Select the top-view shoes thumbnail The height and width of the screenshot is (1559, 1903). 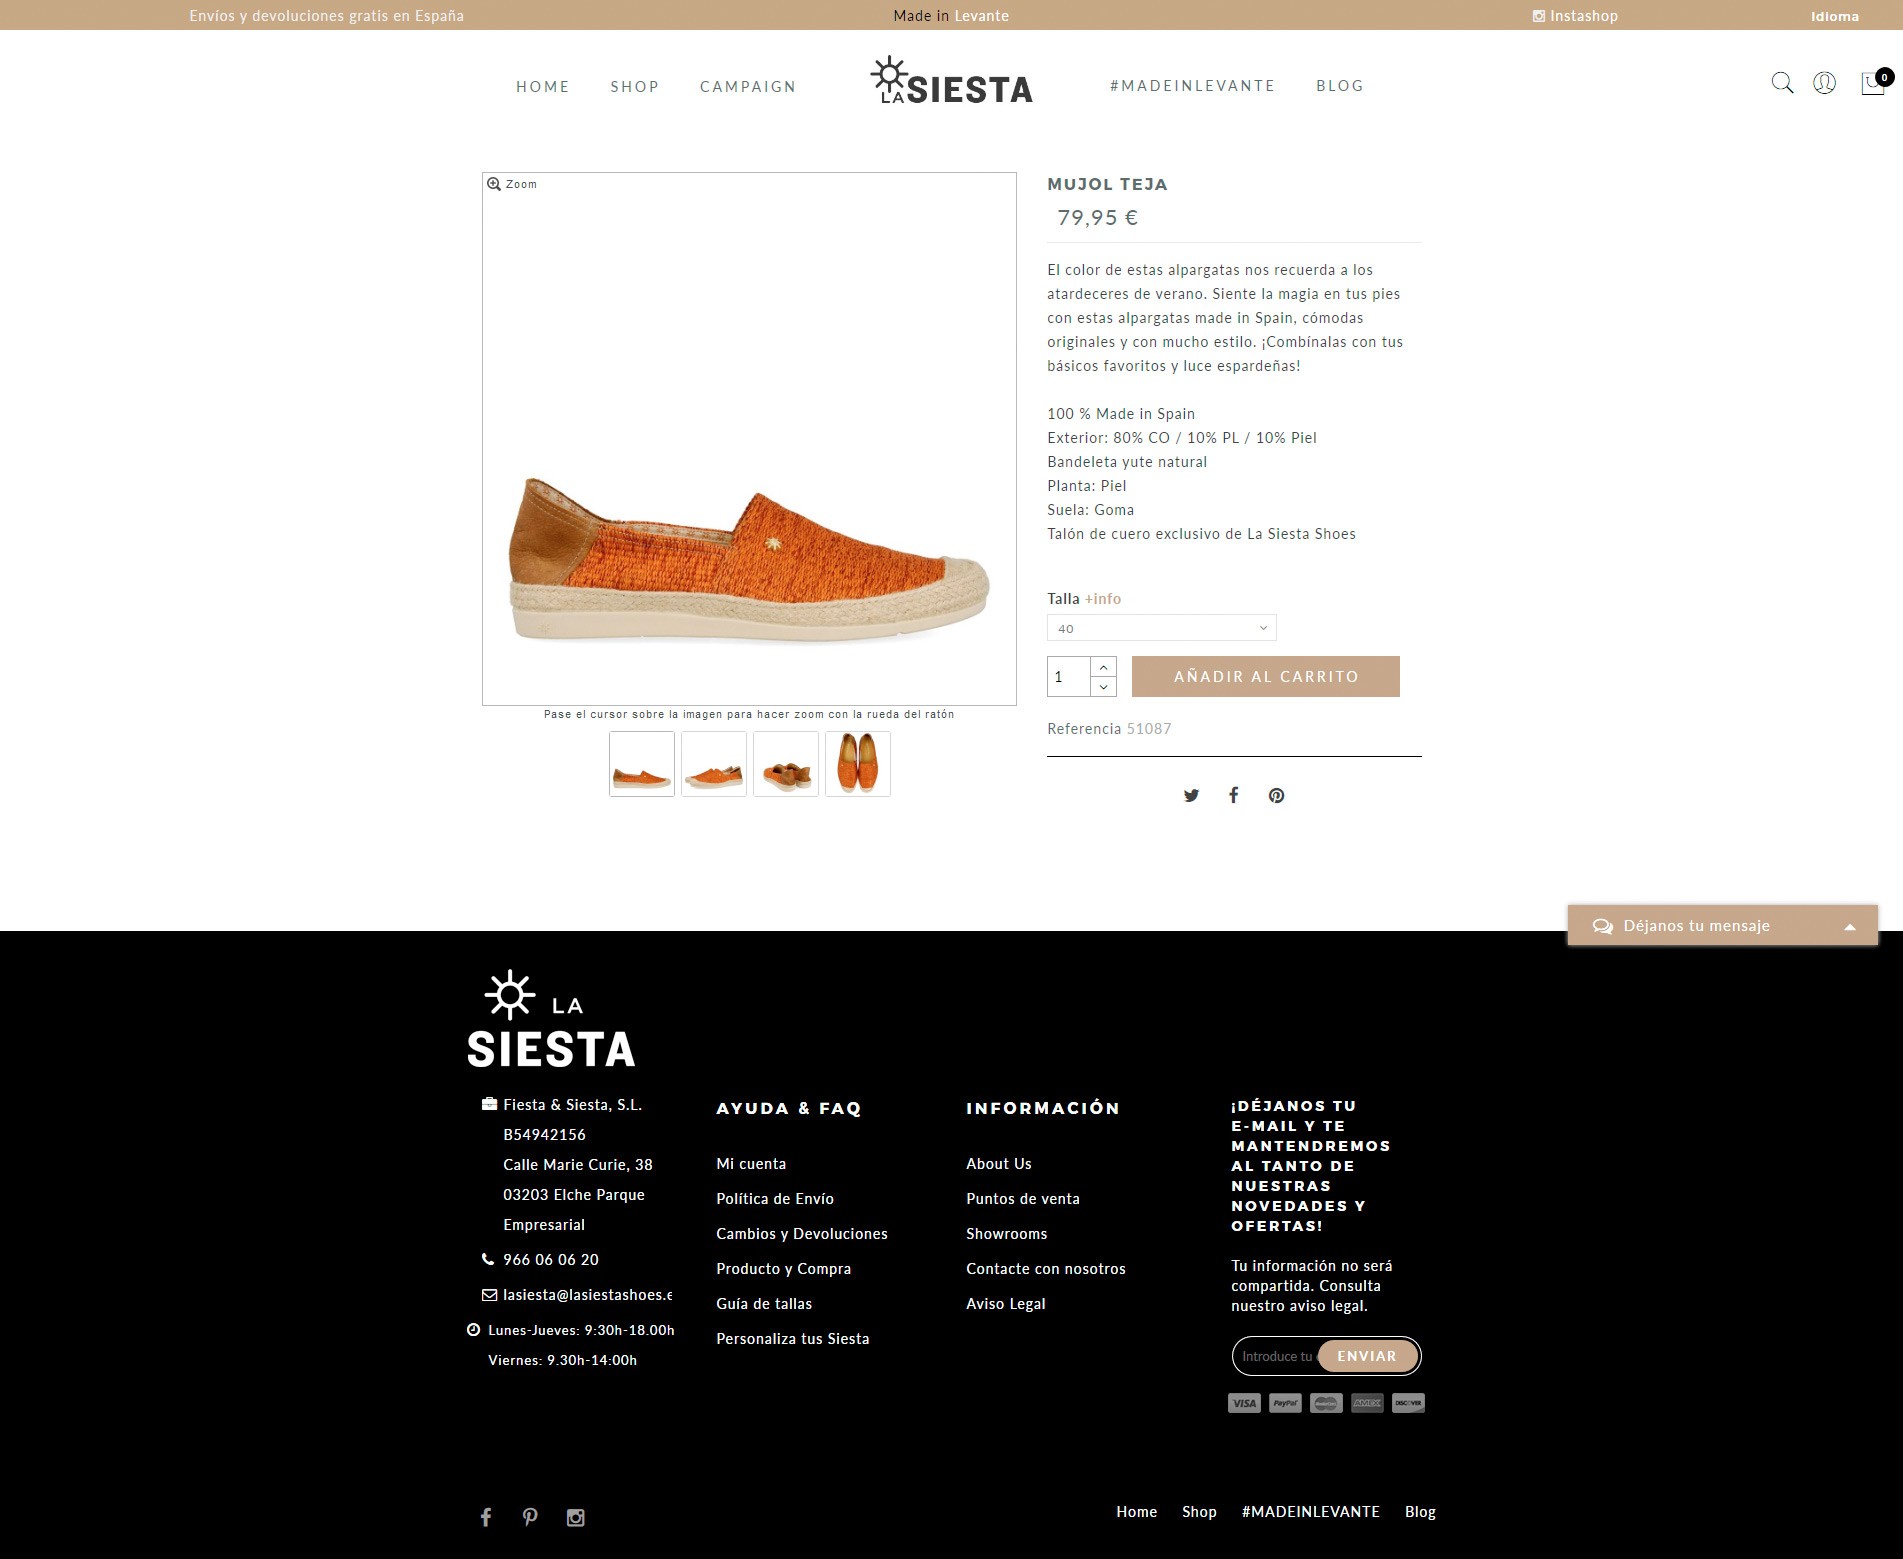(857, 764)
